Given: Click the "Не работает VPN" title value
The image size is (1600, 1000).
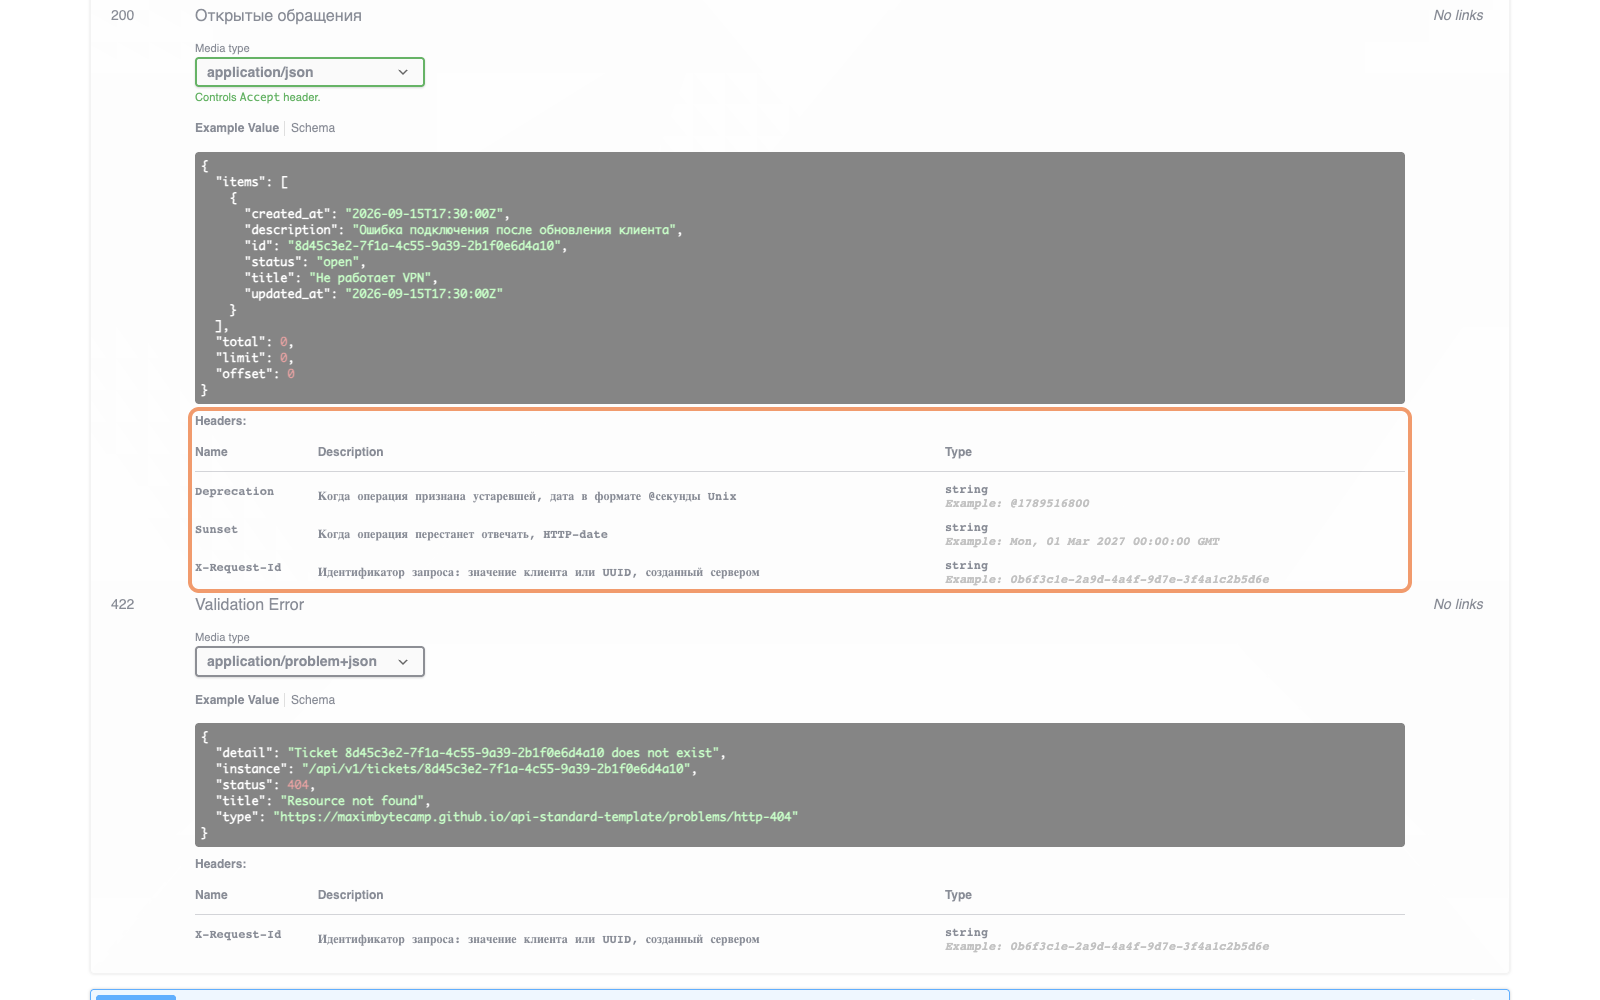Looking at the screenshot, I should (370, 278).
